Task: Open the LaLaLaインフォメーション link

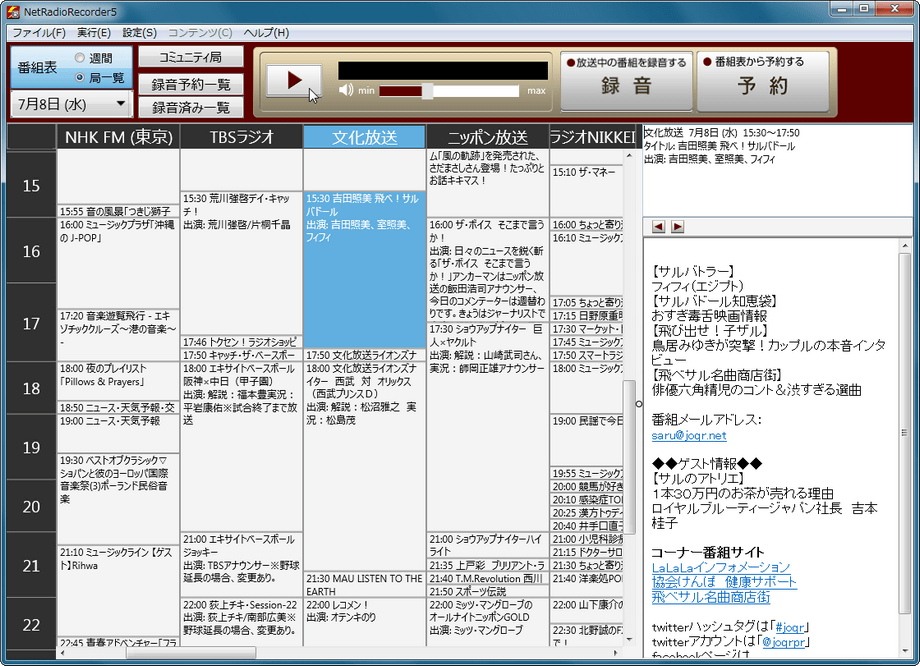Action: pyautogui.click(x=721, y=567)
